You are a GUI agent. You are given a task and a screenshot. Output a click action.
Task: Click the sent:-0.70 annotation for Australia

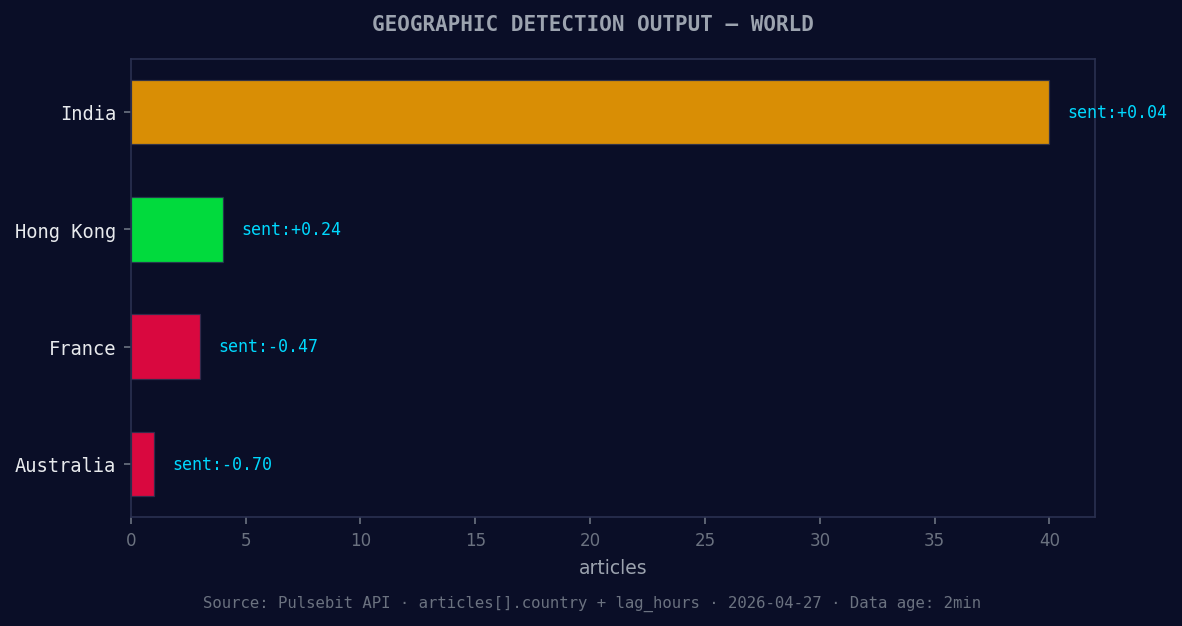[222, 464]
